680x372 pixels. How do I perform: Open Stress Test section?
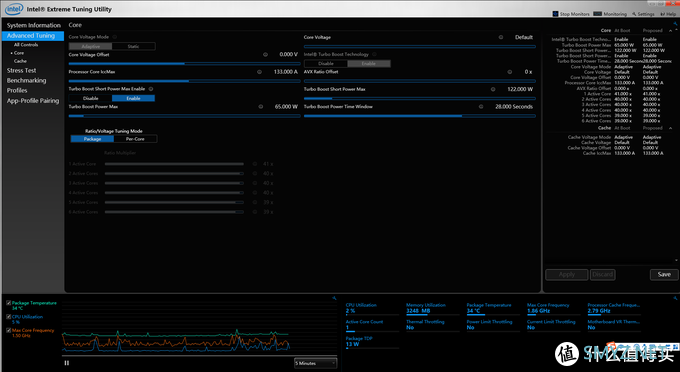[21, 70]
